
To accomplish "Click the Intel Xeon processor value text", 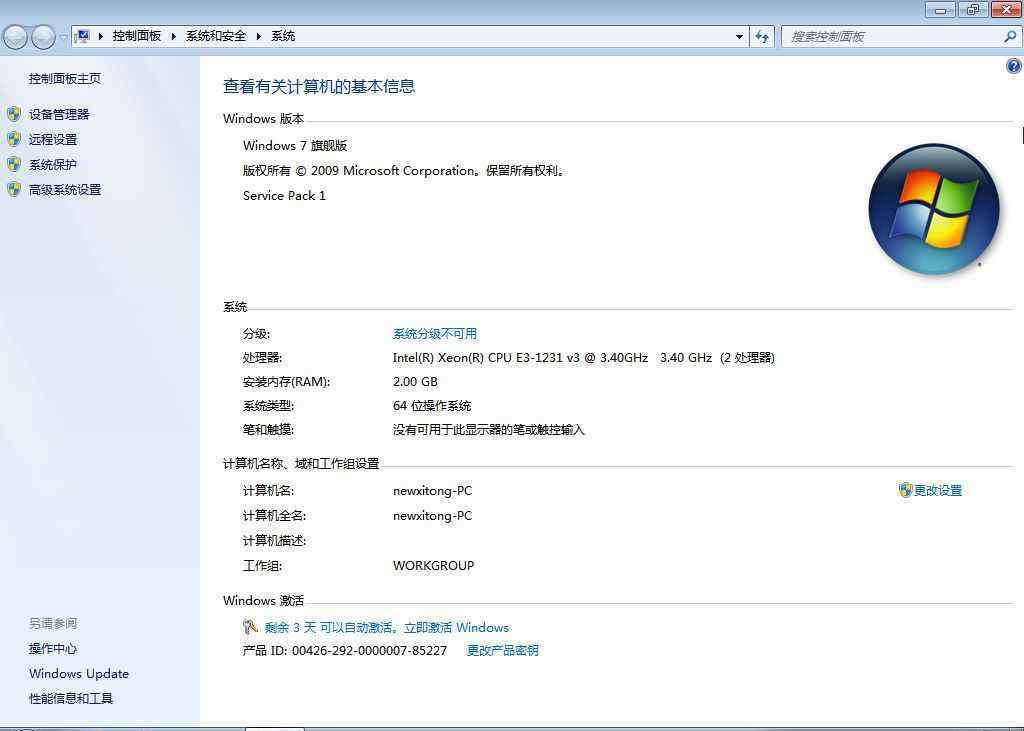I will 584,357.
